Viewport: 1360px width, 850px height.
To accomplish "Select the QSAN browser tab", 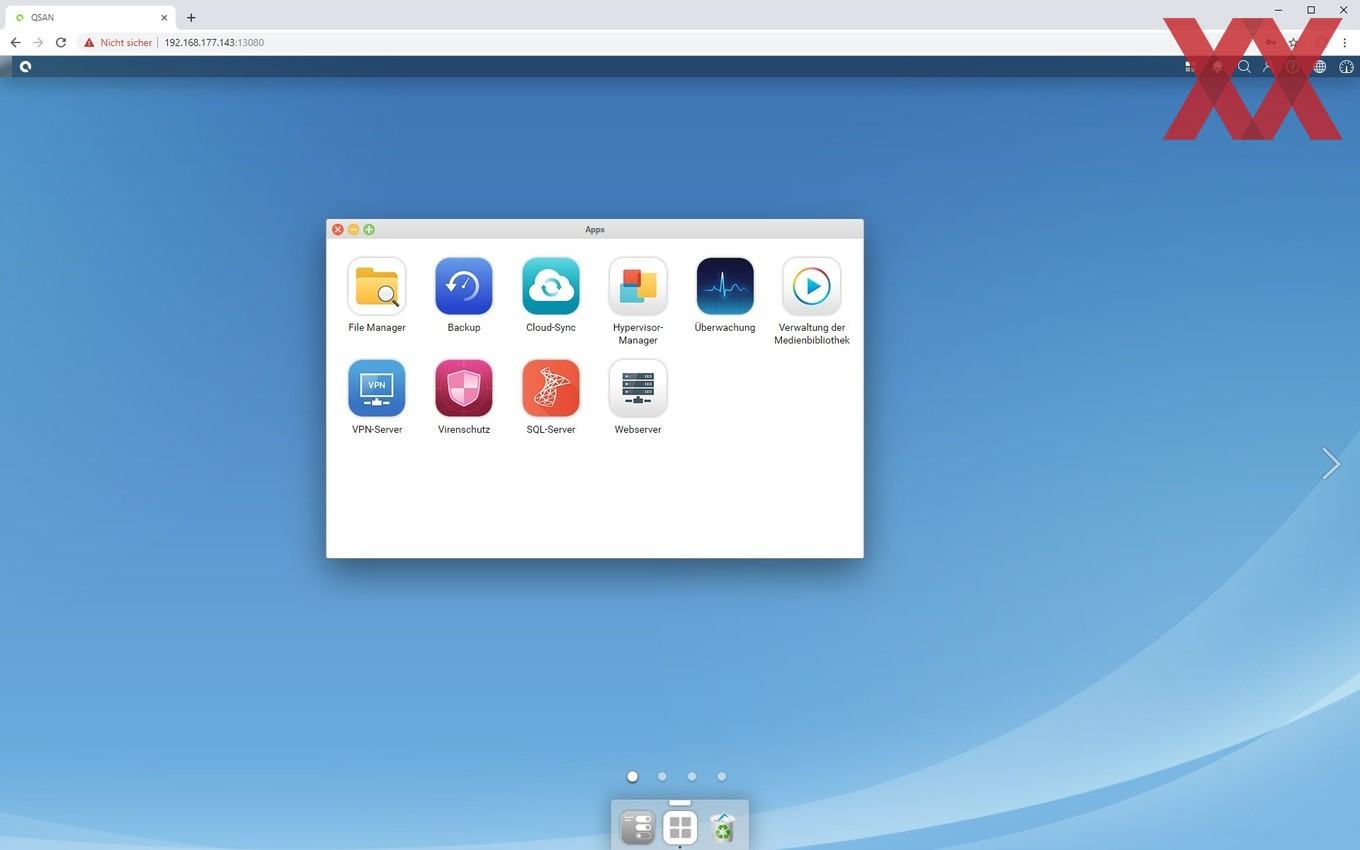I will coord(92,17).
